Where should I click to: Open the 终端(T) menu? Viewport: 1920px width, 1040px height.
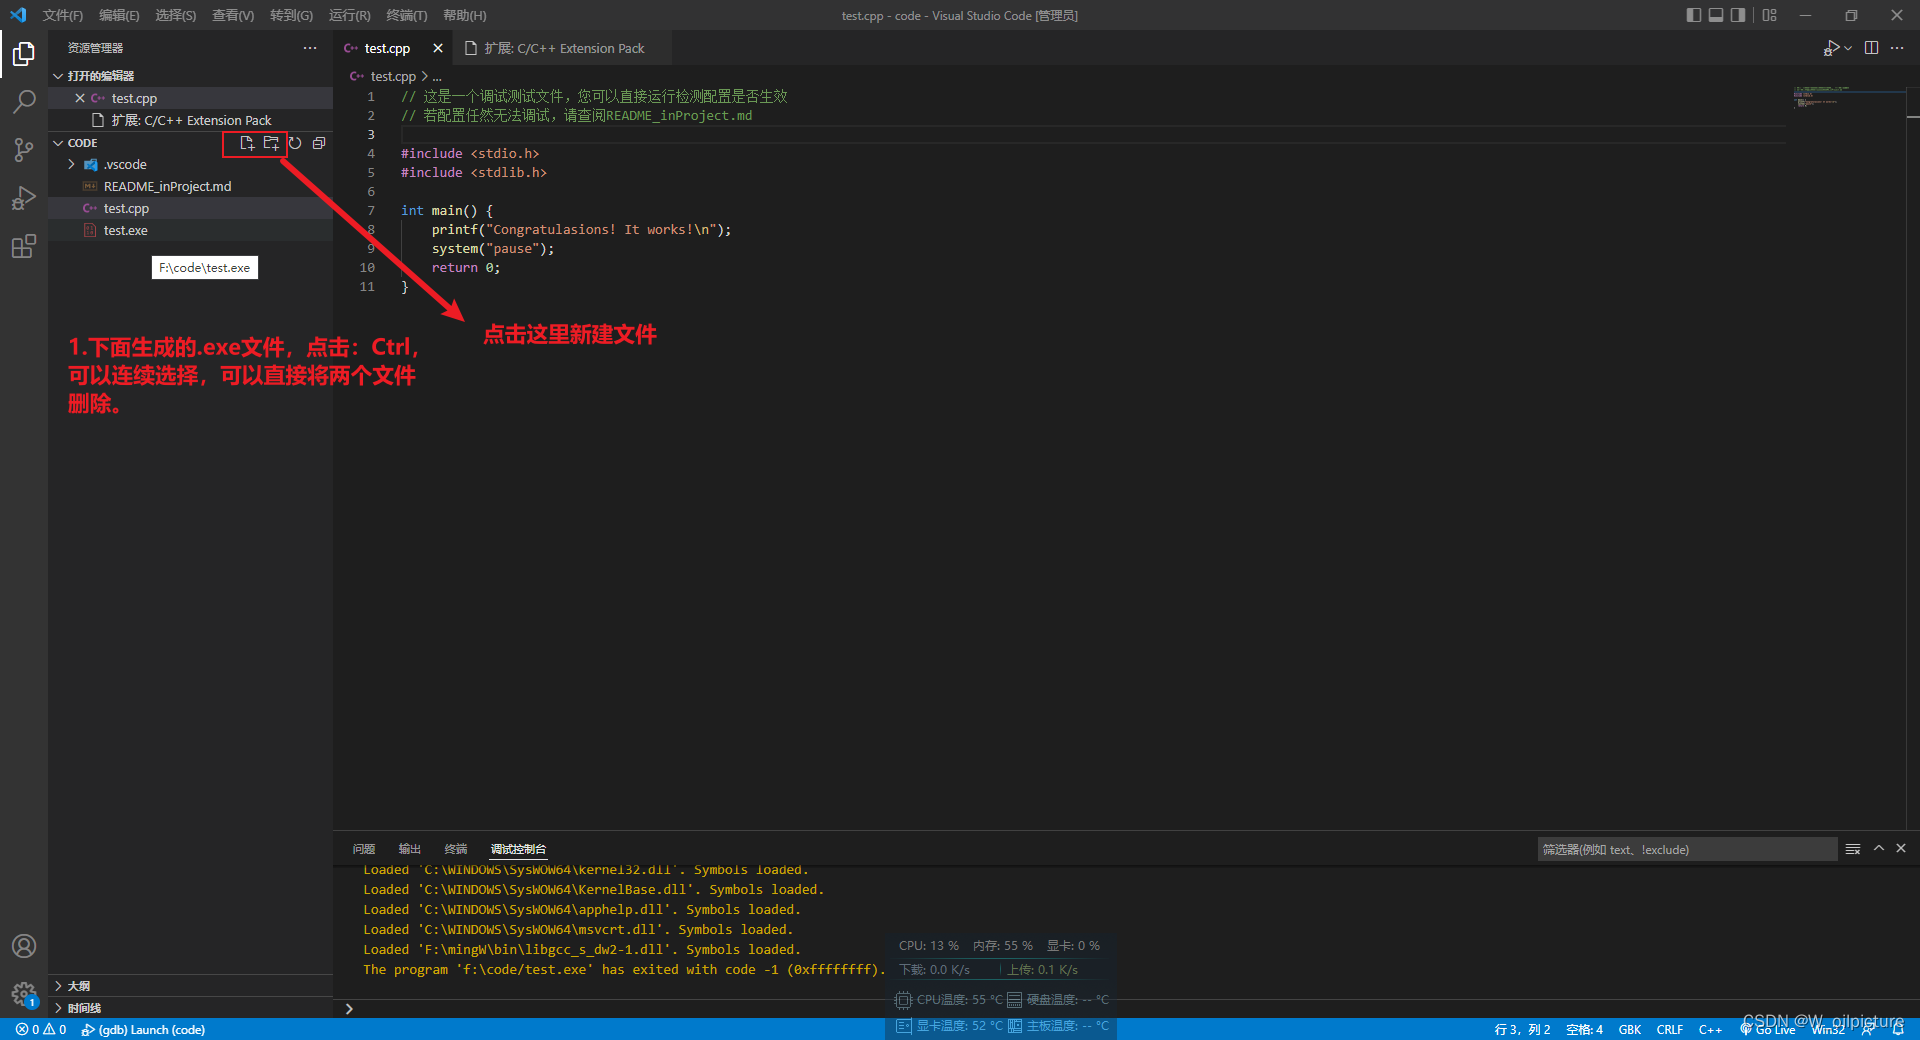tap(407, 15)
